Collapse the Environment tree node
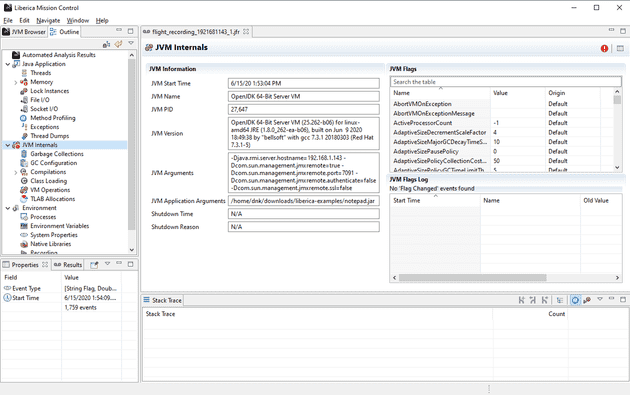Viewport: 630px width, 395px height. 8,208
